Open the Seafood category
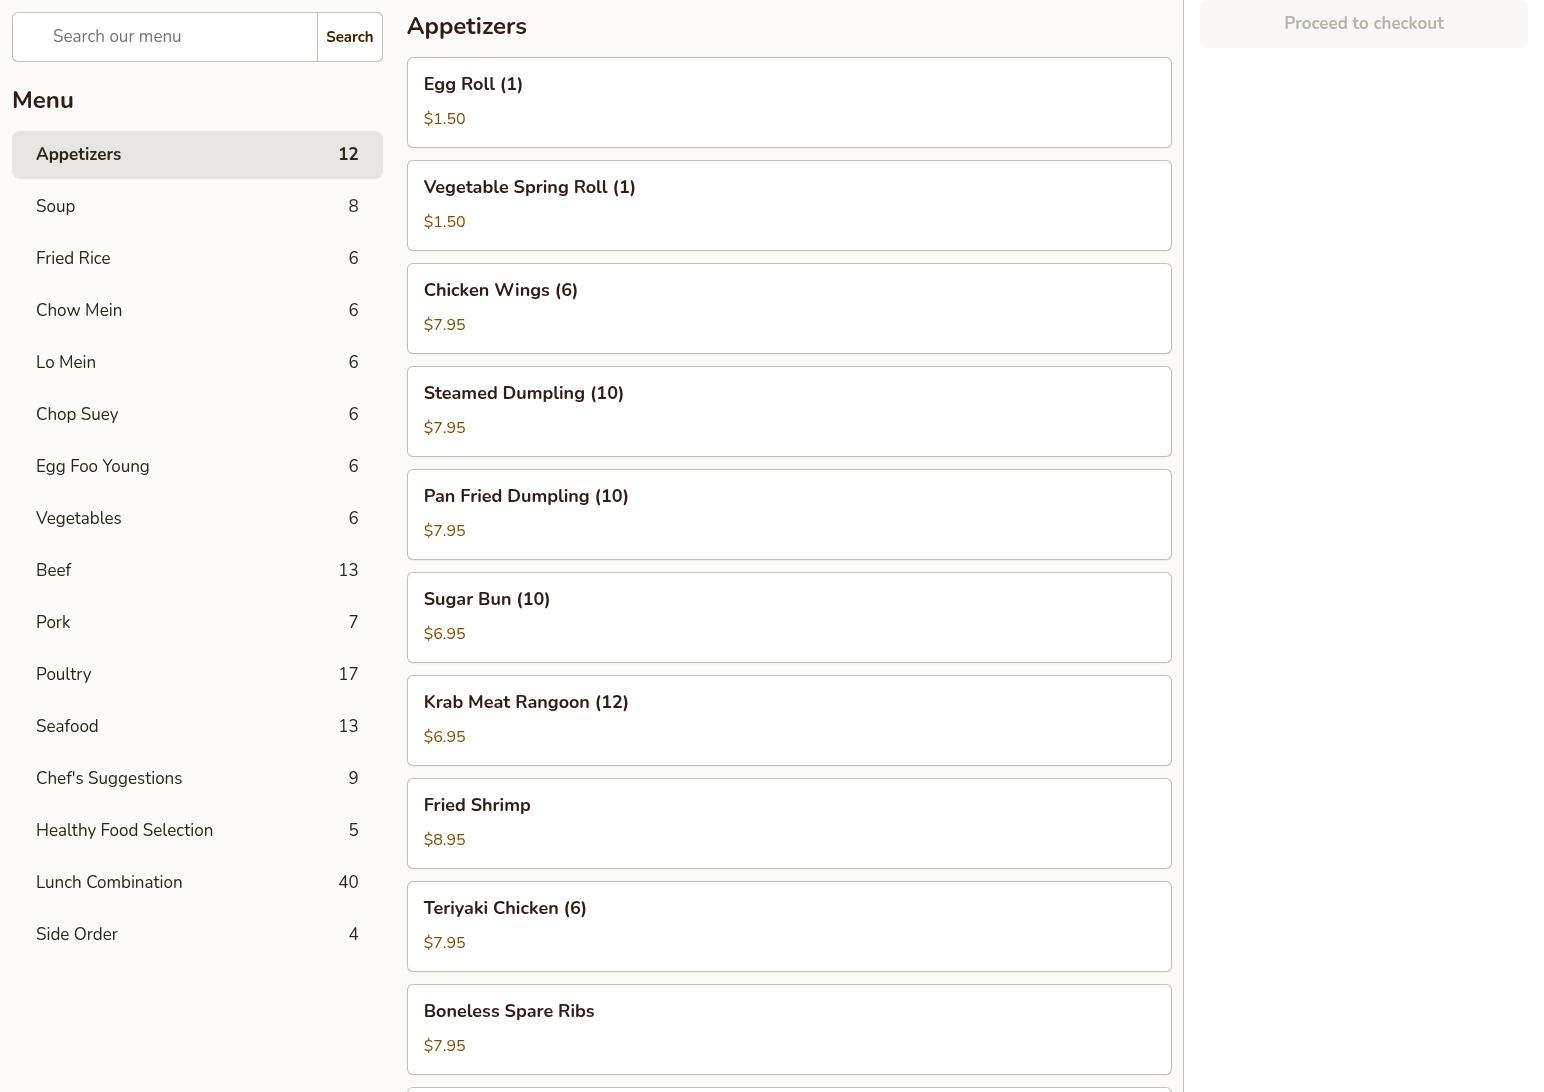 (x=197, y=727)
